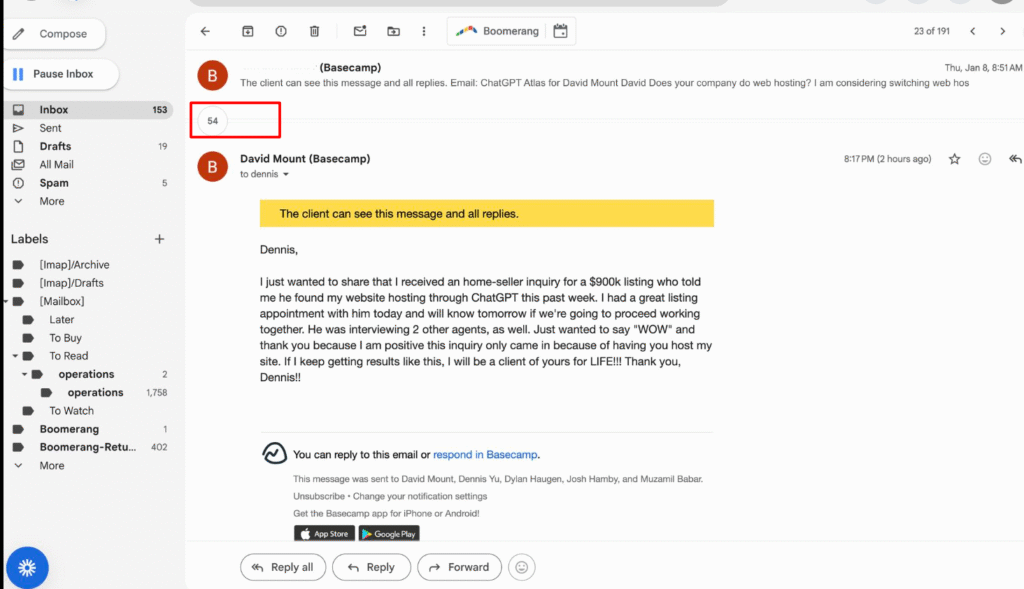Delete the conversation with trash icon
Screen dimensions: 1024x589
pyautogui.click(x=314, y=32)
